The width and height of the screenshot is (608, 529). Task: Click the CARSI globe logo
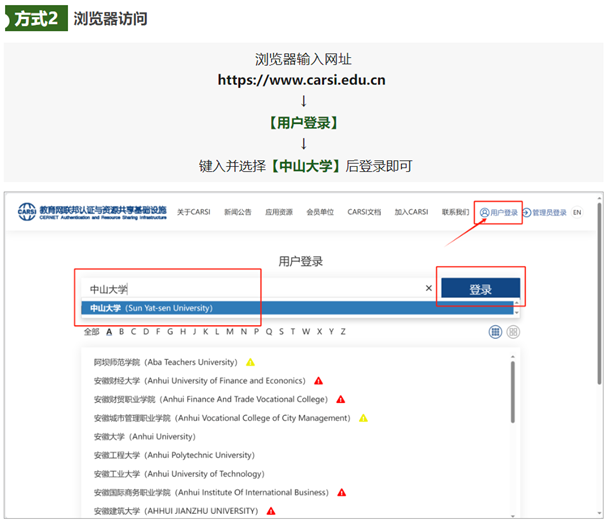pos(27,212)
